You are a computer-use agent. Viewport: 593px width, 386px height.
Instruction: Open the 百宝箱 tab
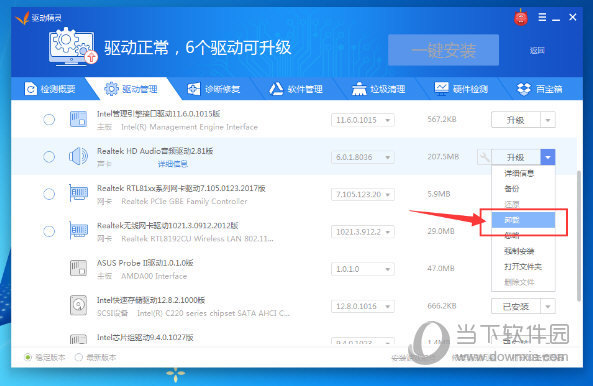(x=540, y=89)
